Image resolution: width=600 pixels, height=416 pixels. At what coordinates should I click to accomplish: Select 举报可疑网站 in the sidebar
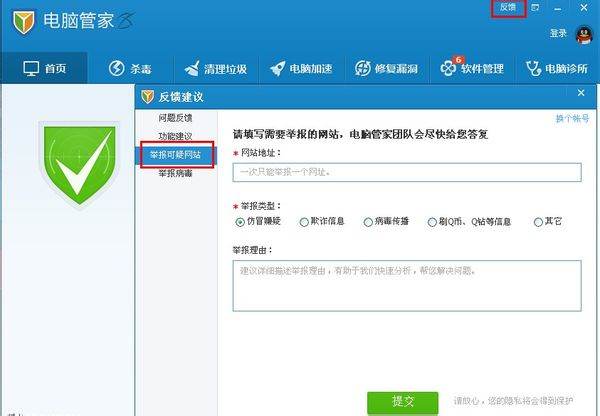pos(175,155)
